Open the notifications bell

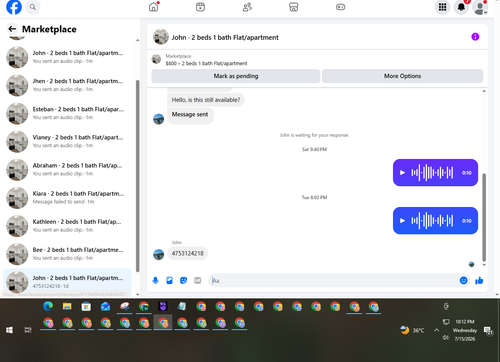[461, 7]
